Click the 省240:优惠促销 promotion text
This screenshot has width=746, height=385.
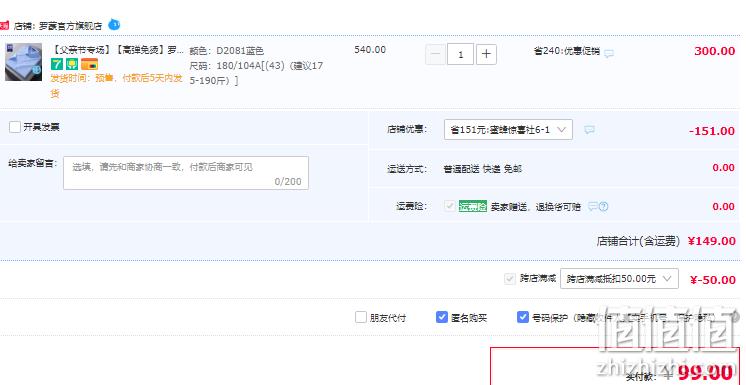tap(567, 51)
